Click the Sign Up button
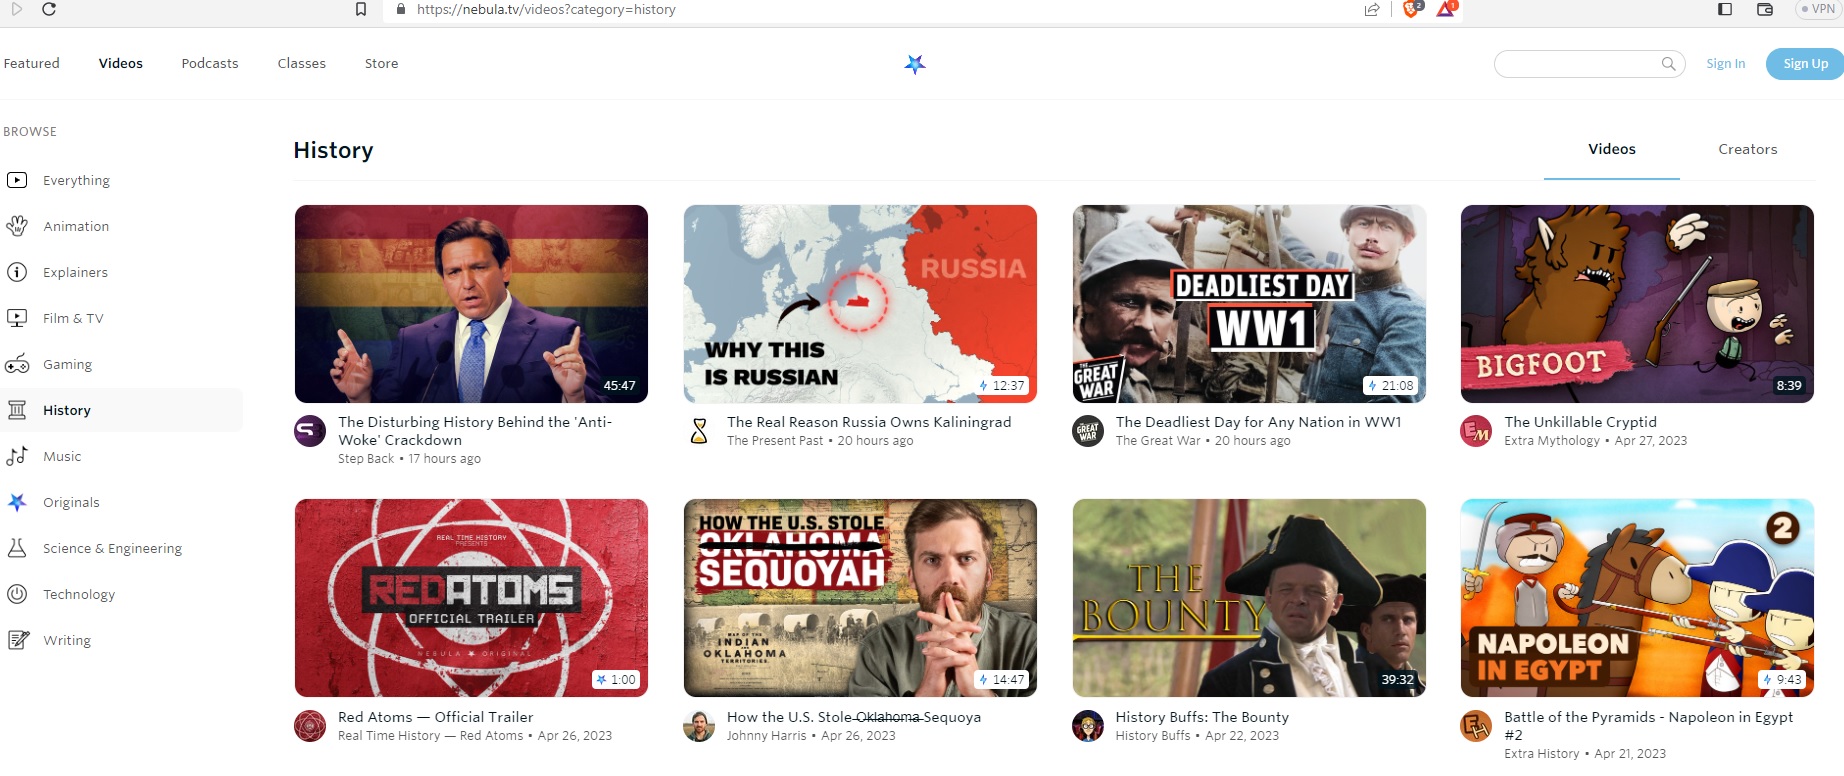Screen dimensions: 1844x776 1805,63
